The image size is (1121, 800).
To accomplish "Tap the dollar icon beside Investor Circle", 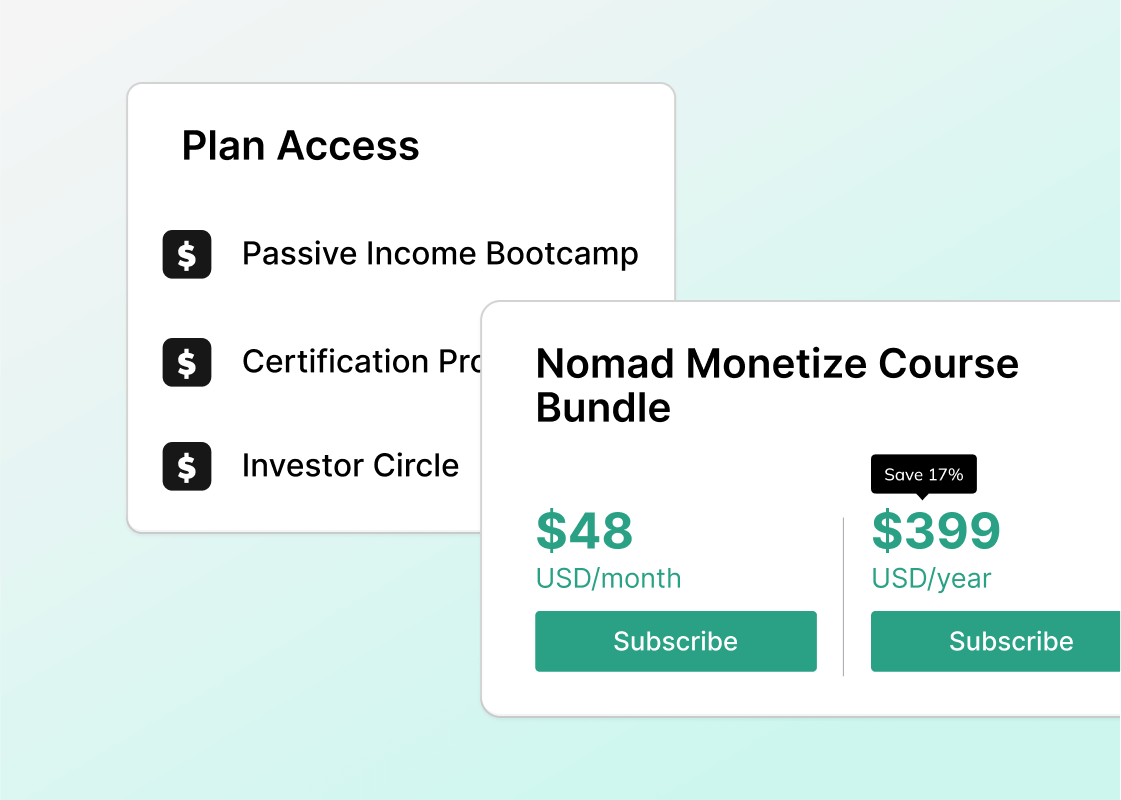I will pyautogui.click(x=187, y=466).
